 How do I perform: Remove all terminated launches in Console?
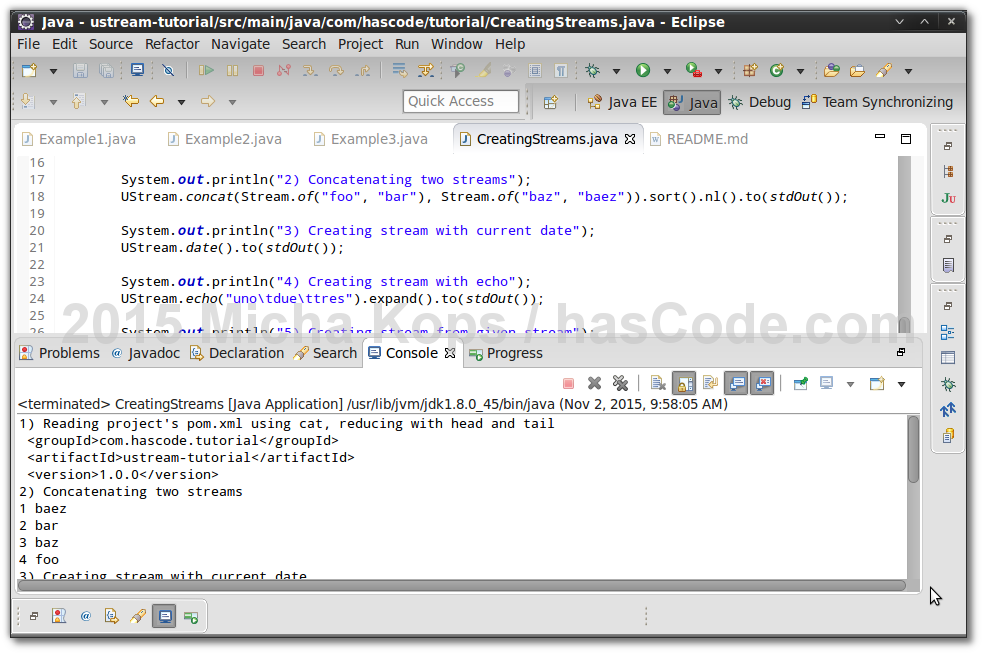622,383
